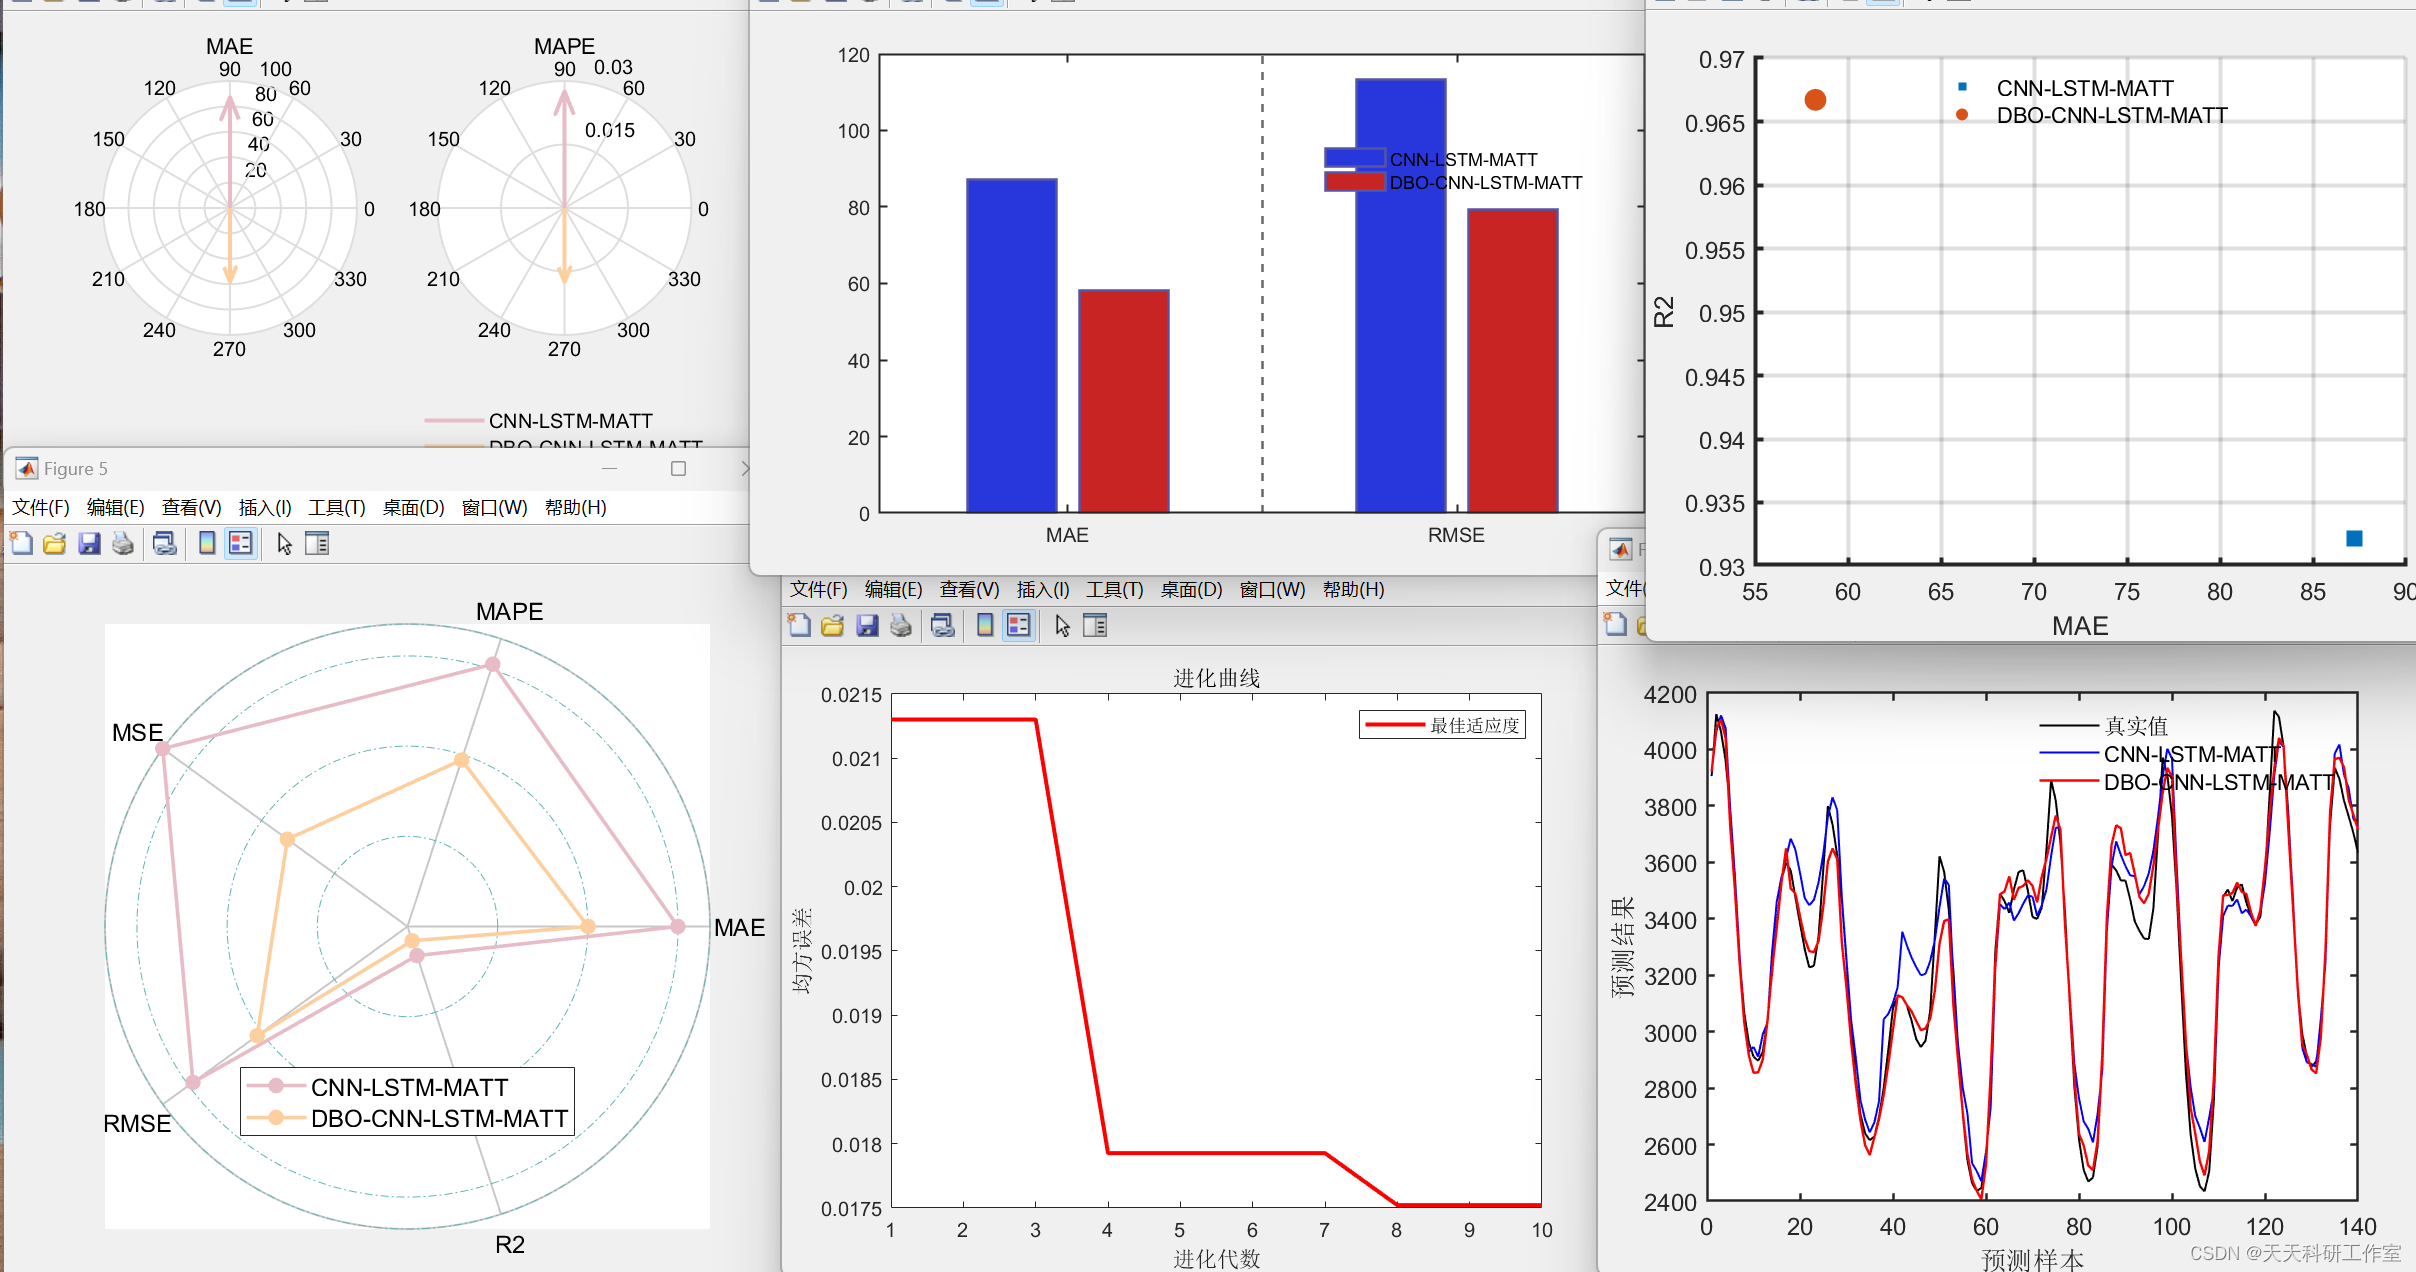Open 帮助(H) menu in evolution curve window
2416x1272 pixels.
(x=1354, y=589)
